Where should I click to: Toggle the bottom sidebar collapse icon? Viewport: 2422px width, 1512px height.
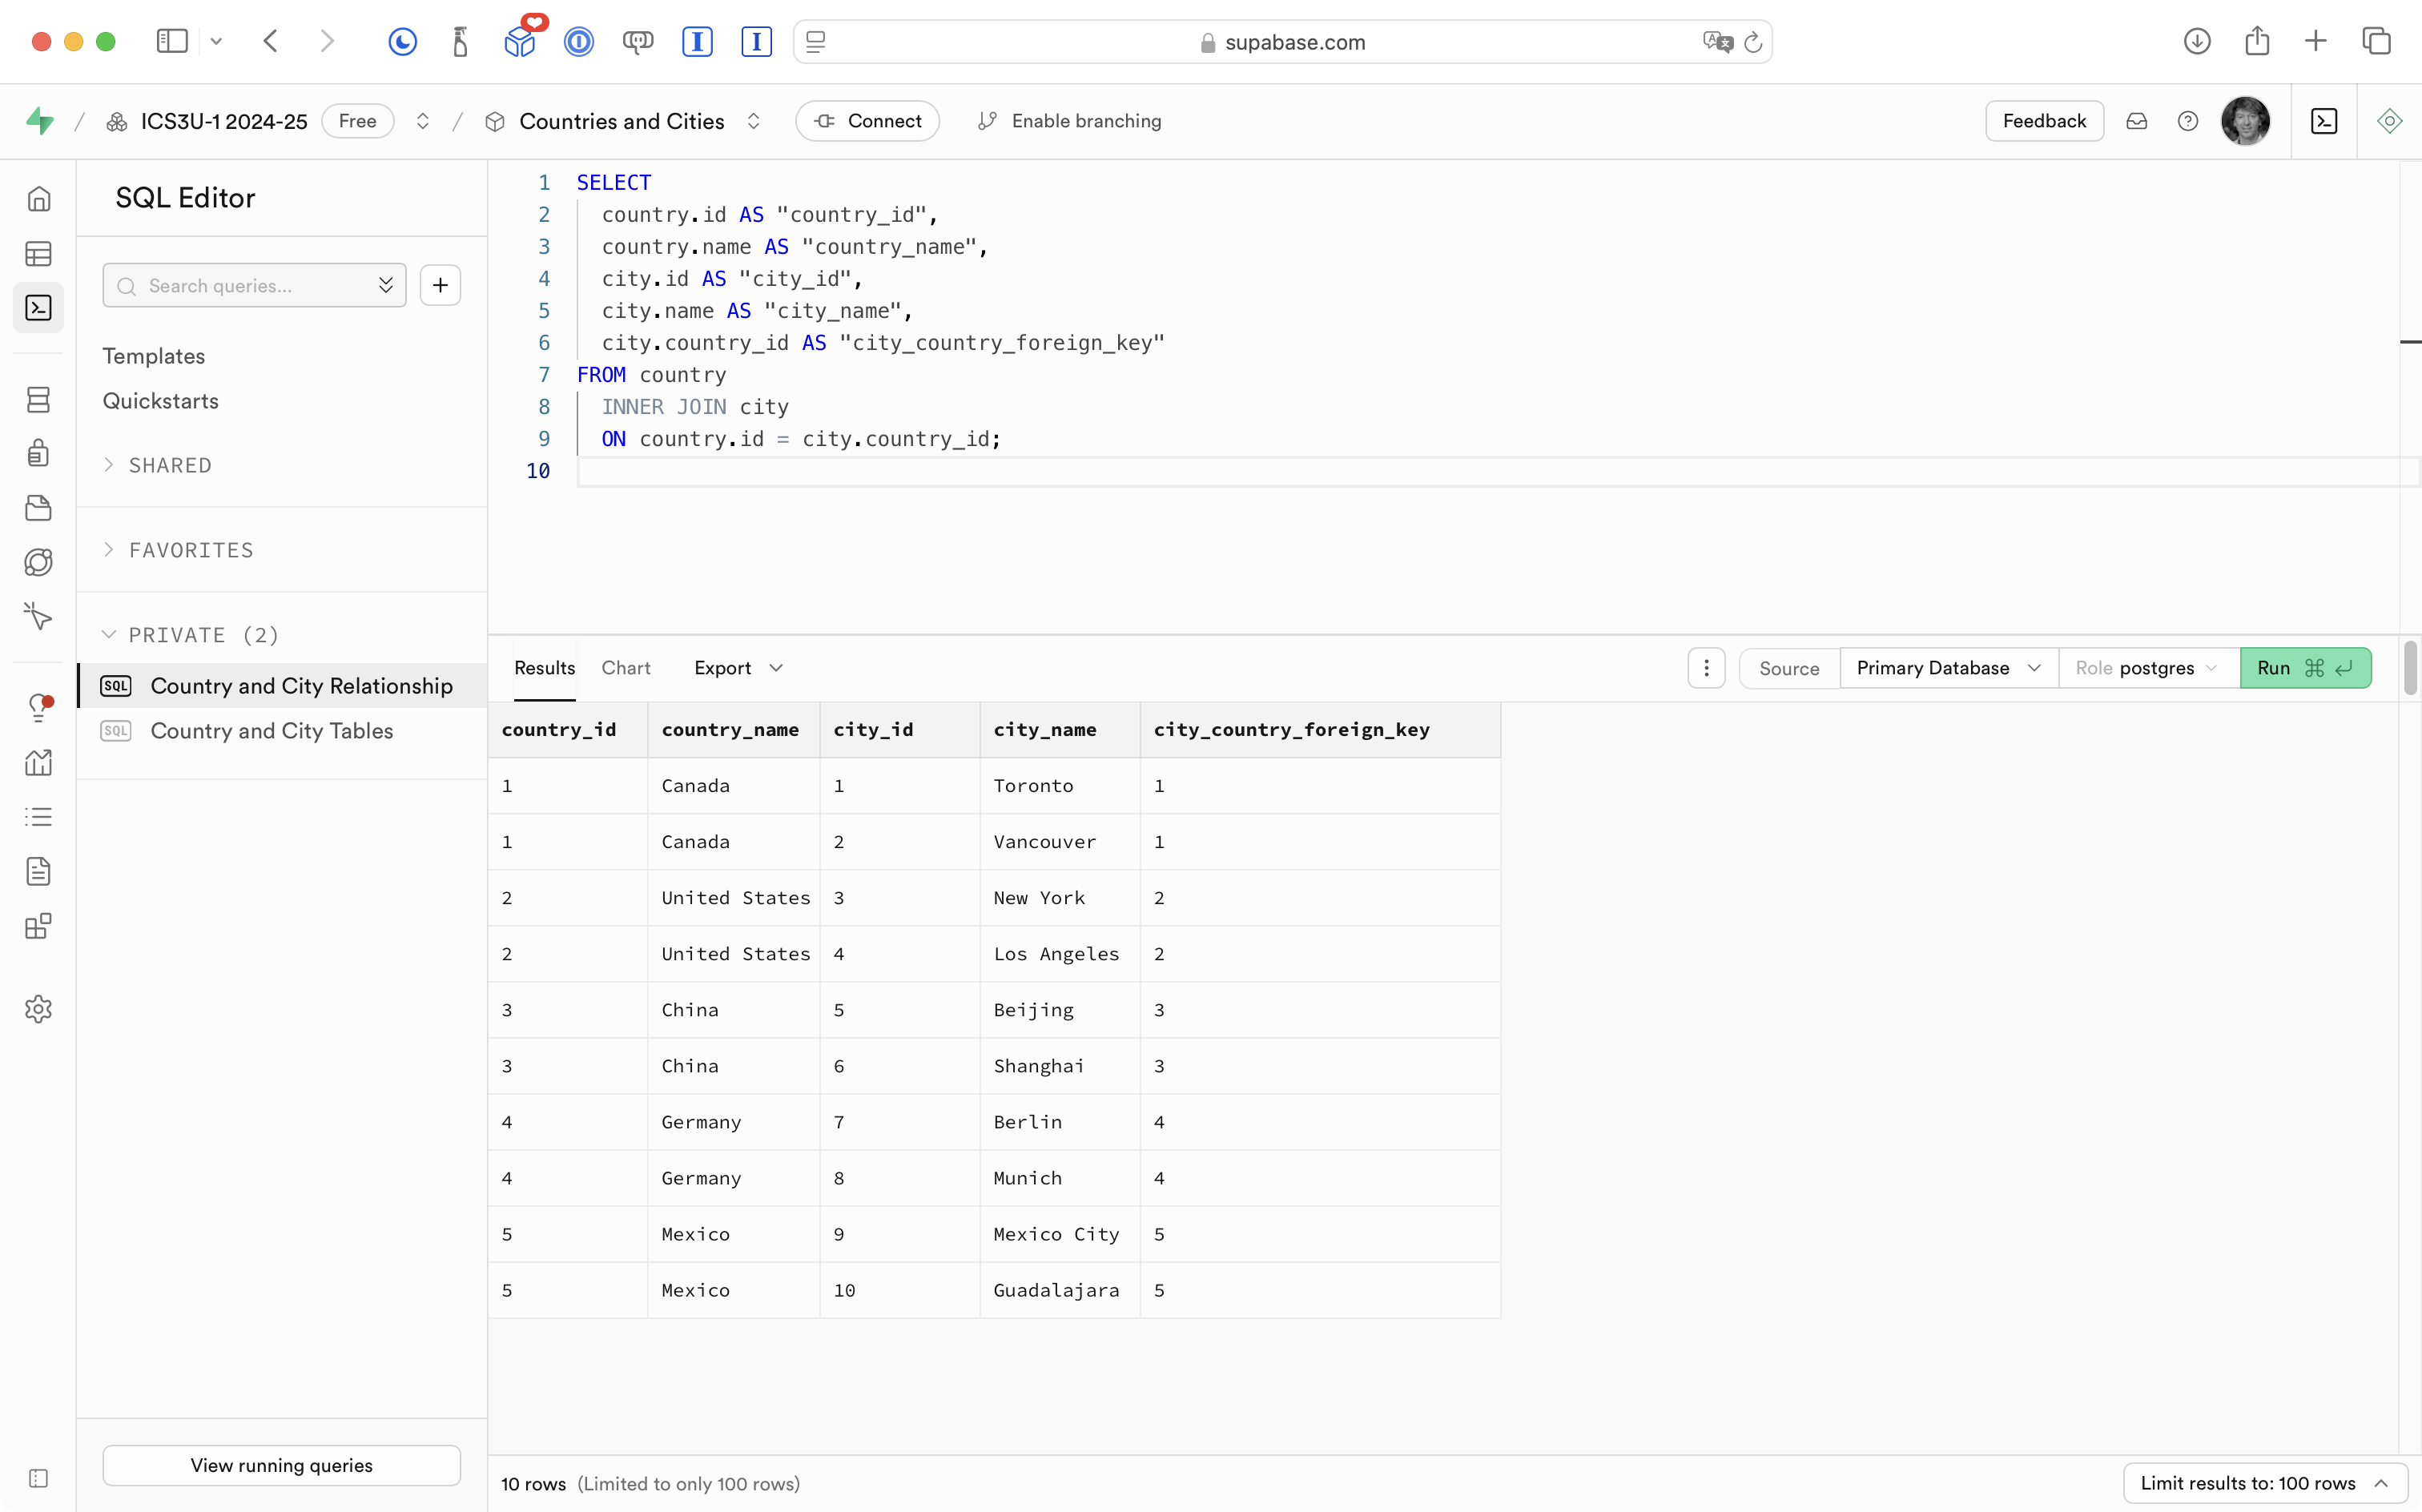[38, 1478]
